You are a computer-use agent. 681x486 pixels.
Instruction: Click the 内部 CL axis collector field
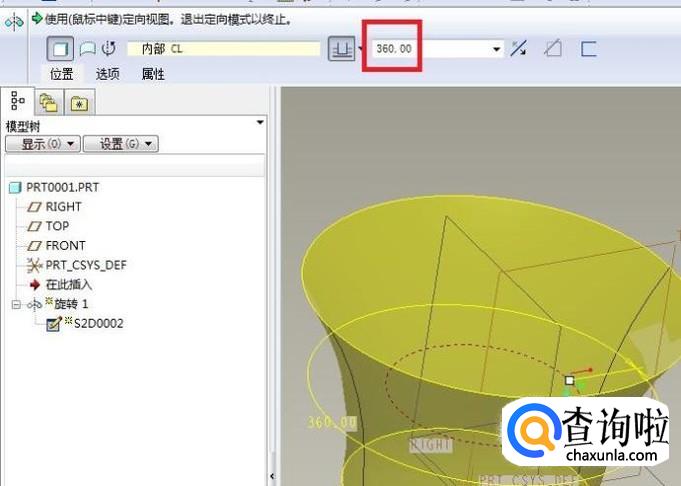[224, 49]
